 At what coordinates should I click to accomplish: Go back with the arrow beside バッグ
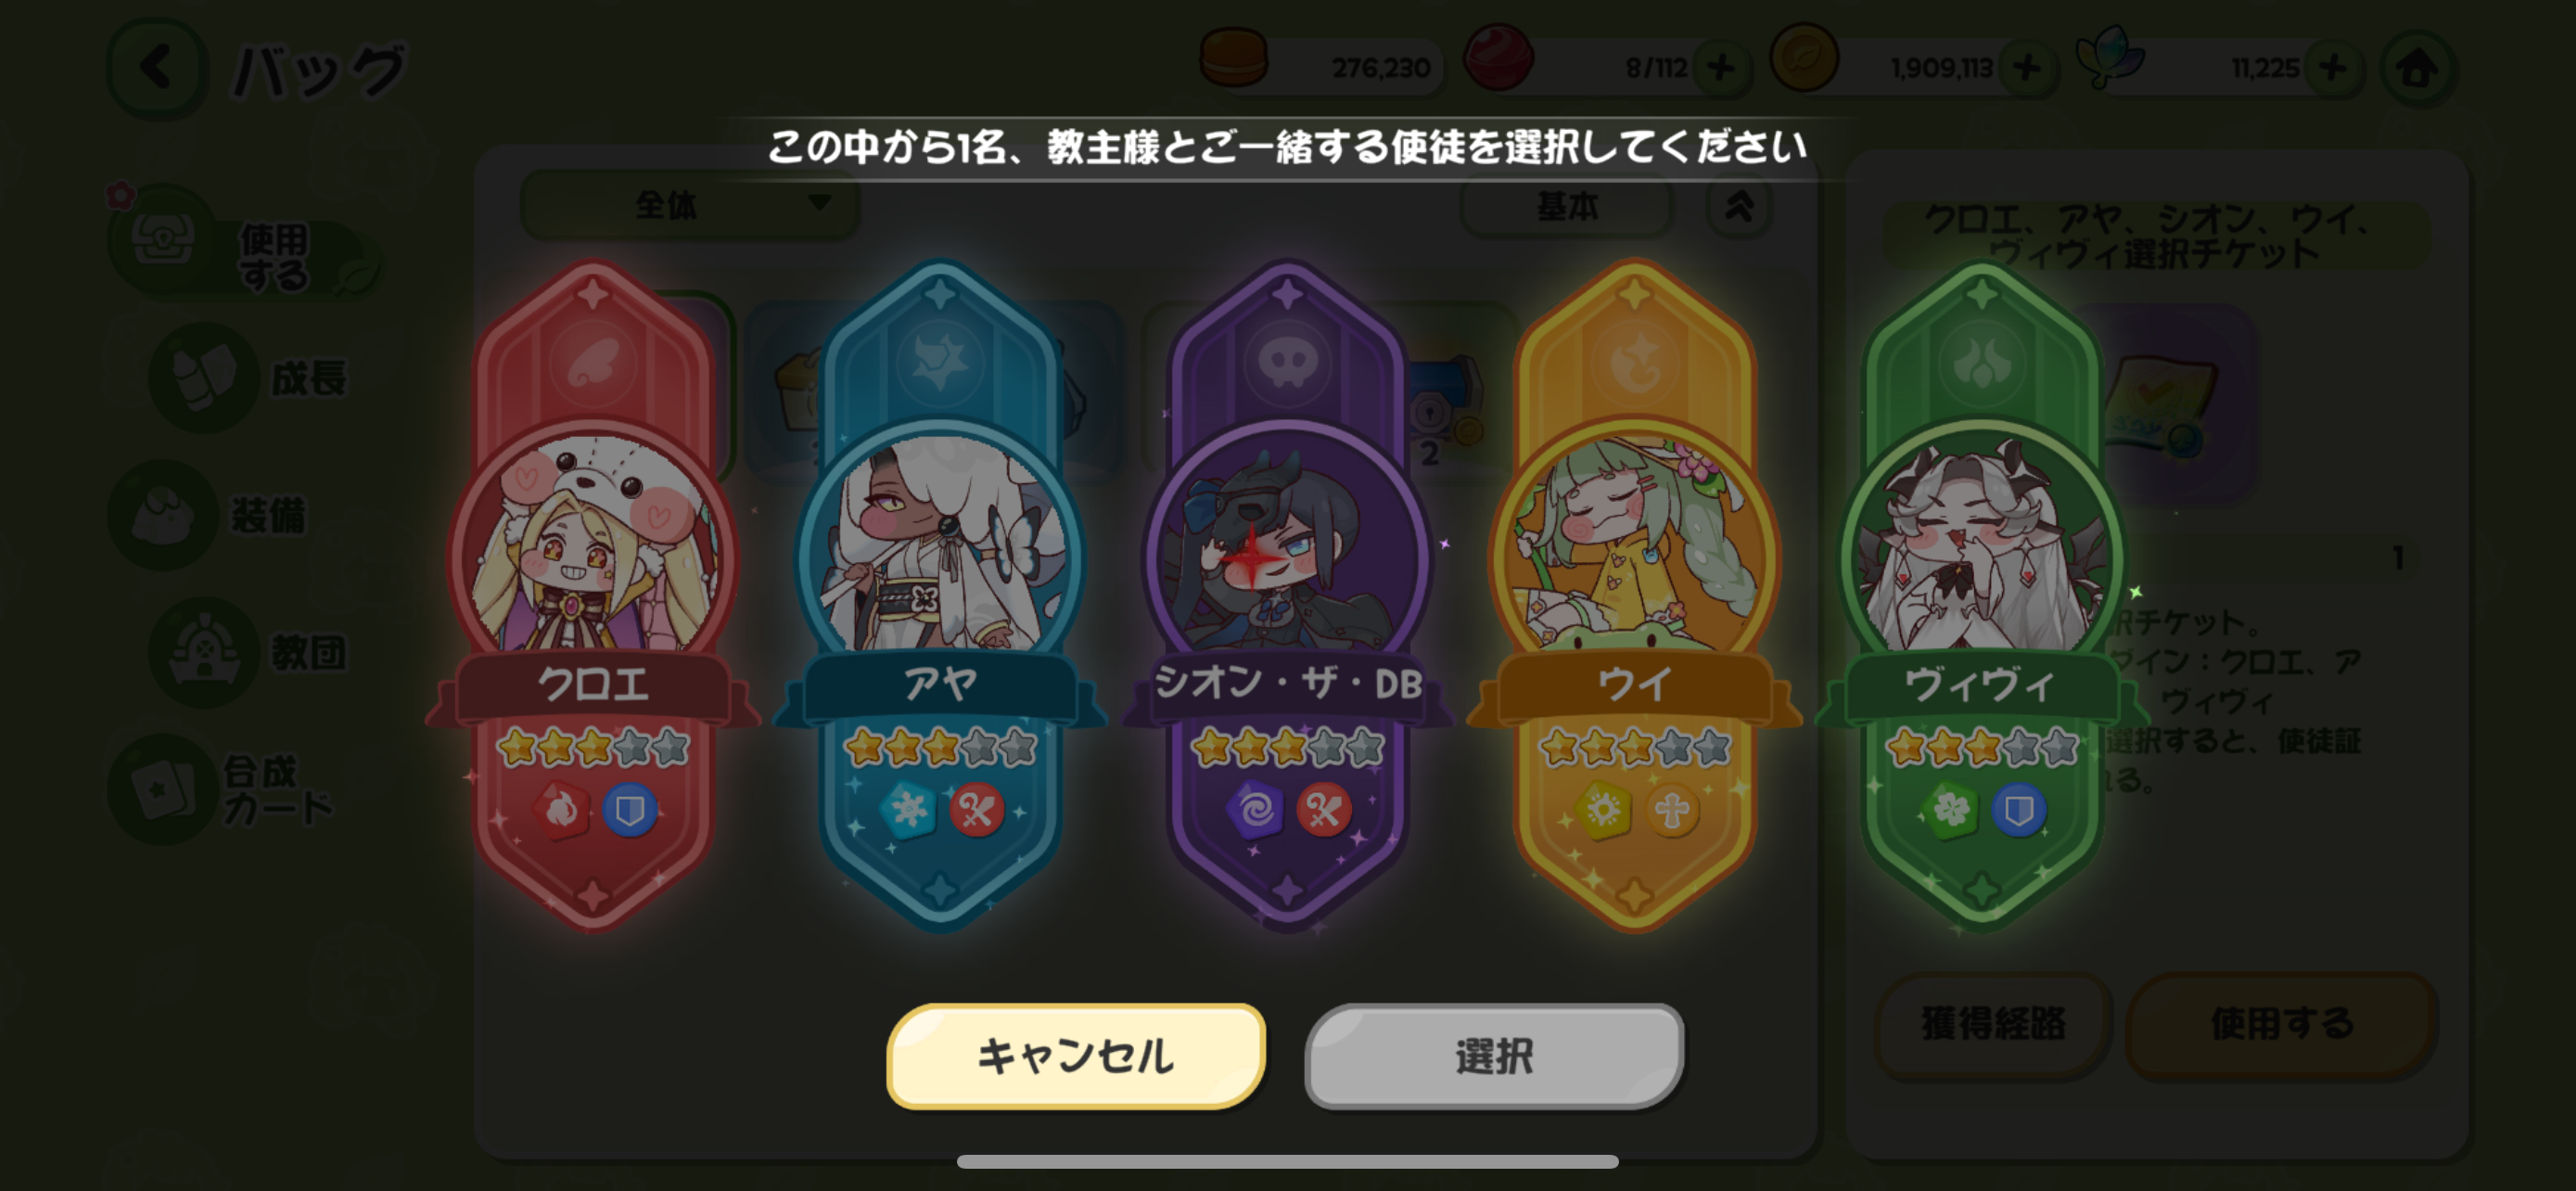click(x=157, y=68)
